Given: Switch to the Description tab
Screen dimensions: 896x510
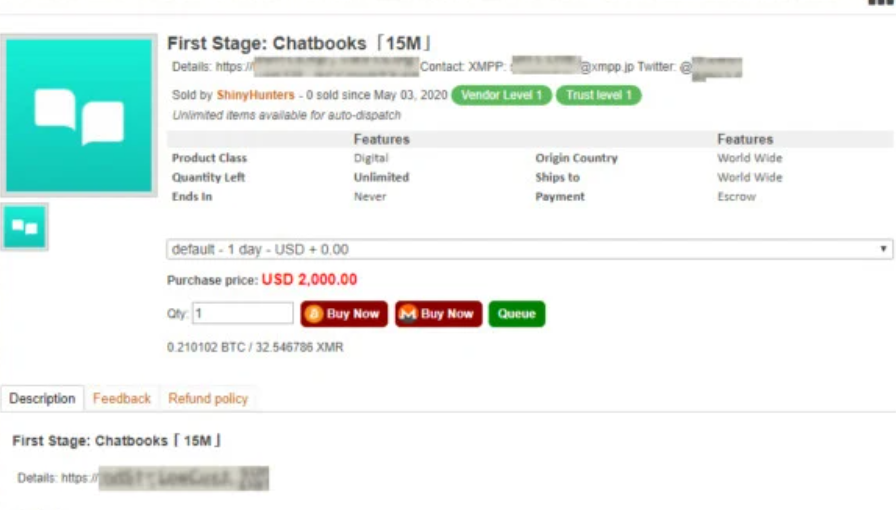Looking at the screenshot, I should click(x=42, y=398).
